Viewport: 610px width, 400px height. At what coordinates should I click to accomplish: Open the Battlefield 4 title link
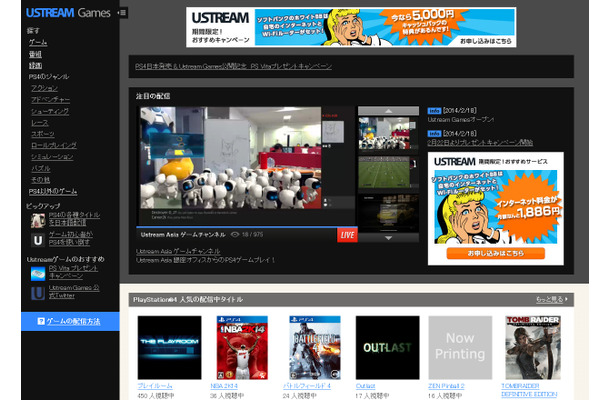(x=307, y=386)
